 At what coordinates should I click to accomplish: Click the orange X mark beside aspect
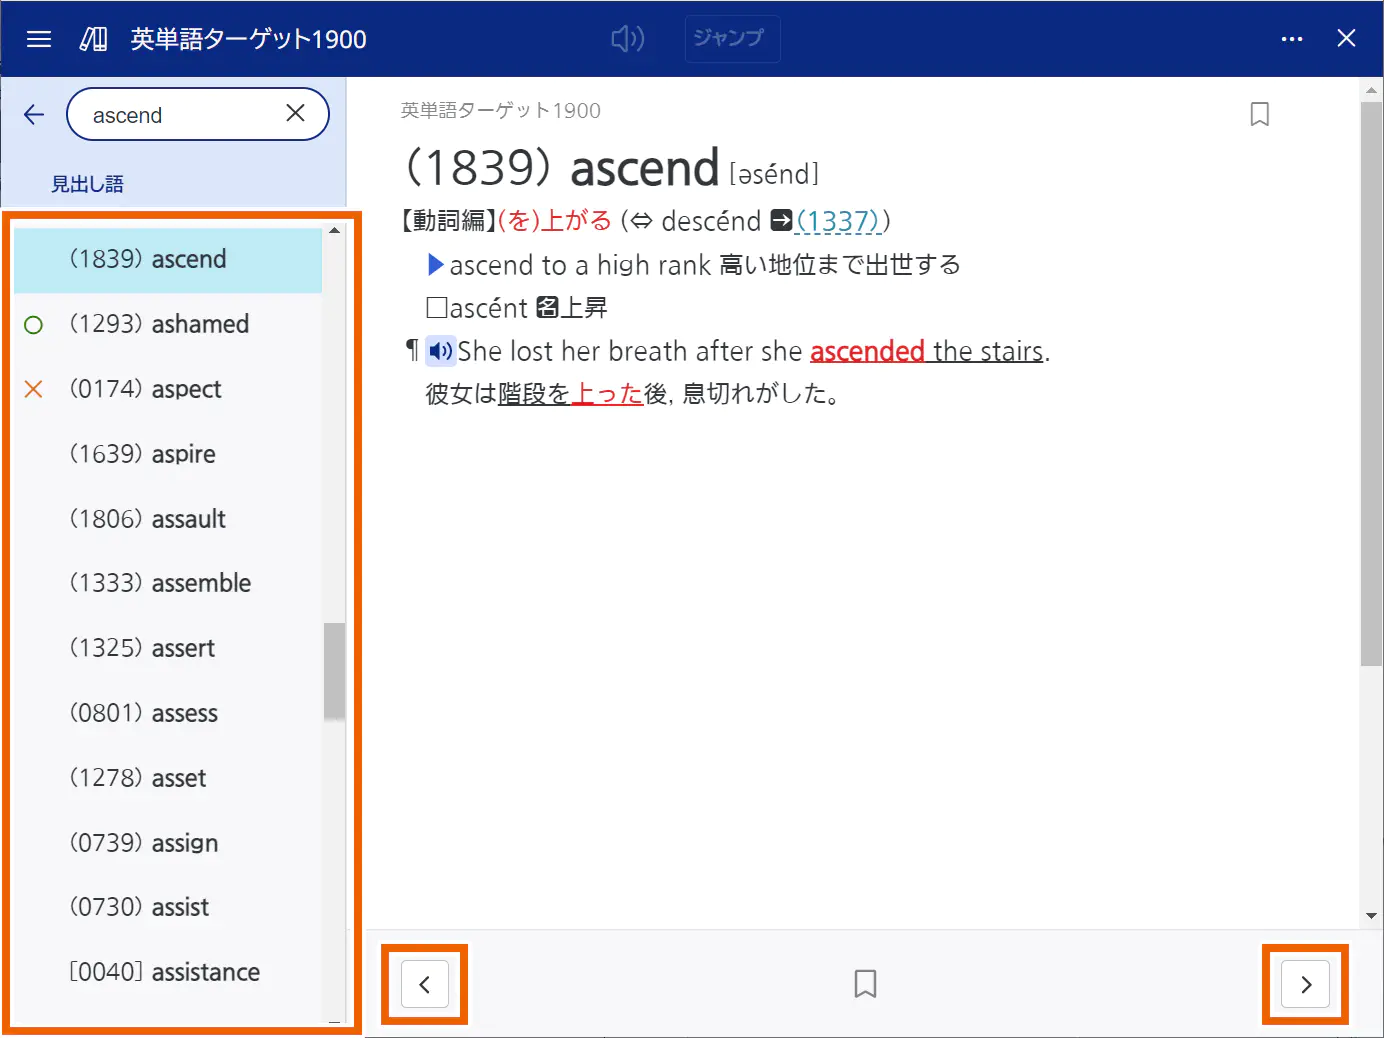(x=33, y=389)
